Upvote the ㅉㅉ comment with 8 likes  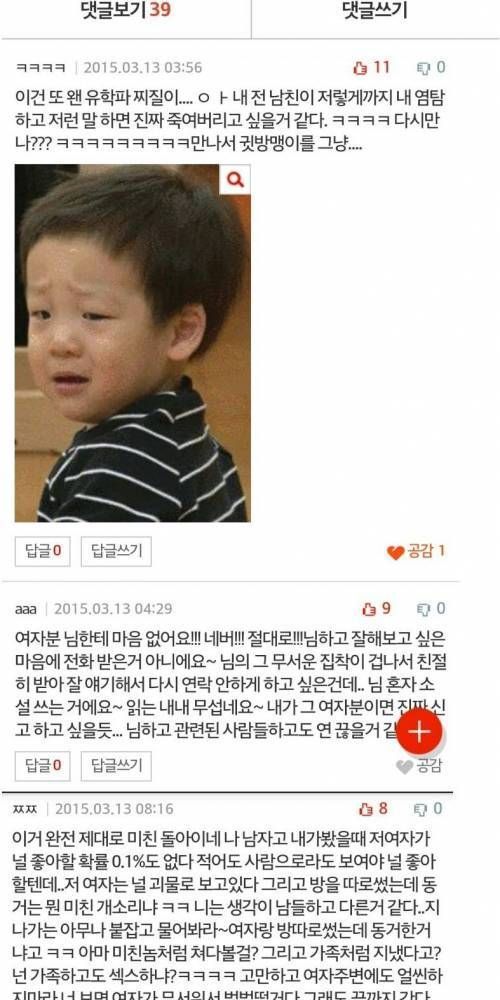pyautogui.click(x=374, y=809)
